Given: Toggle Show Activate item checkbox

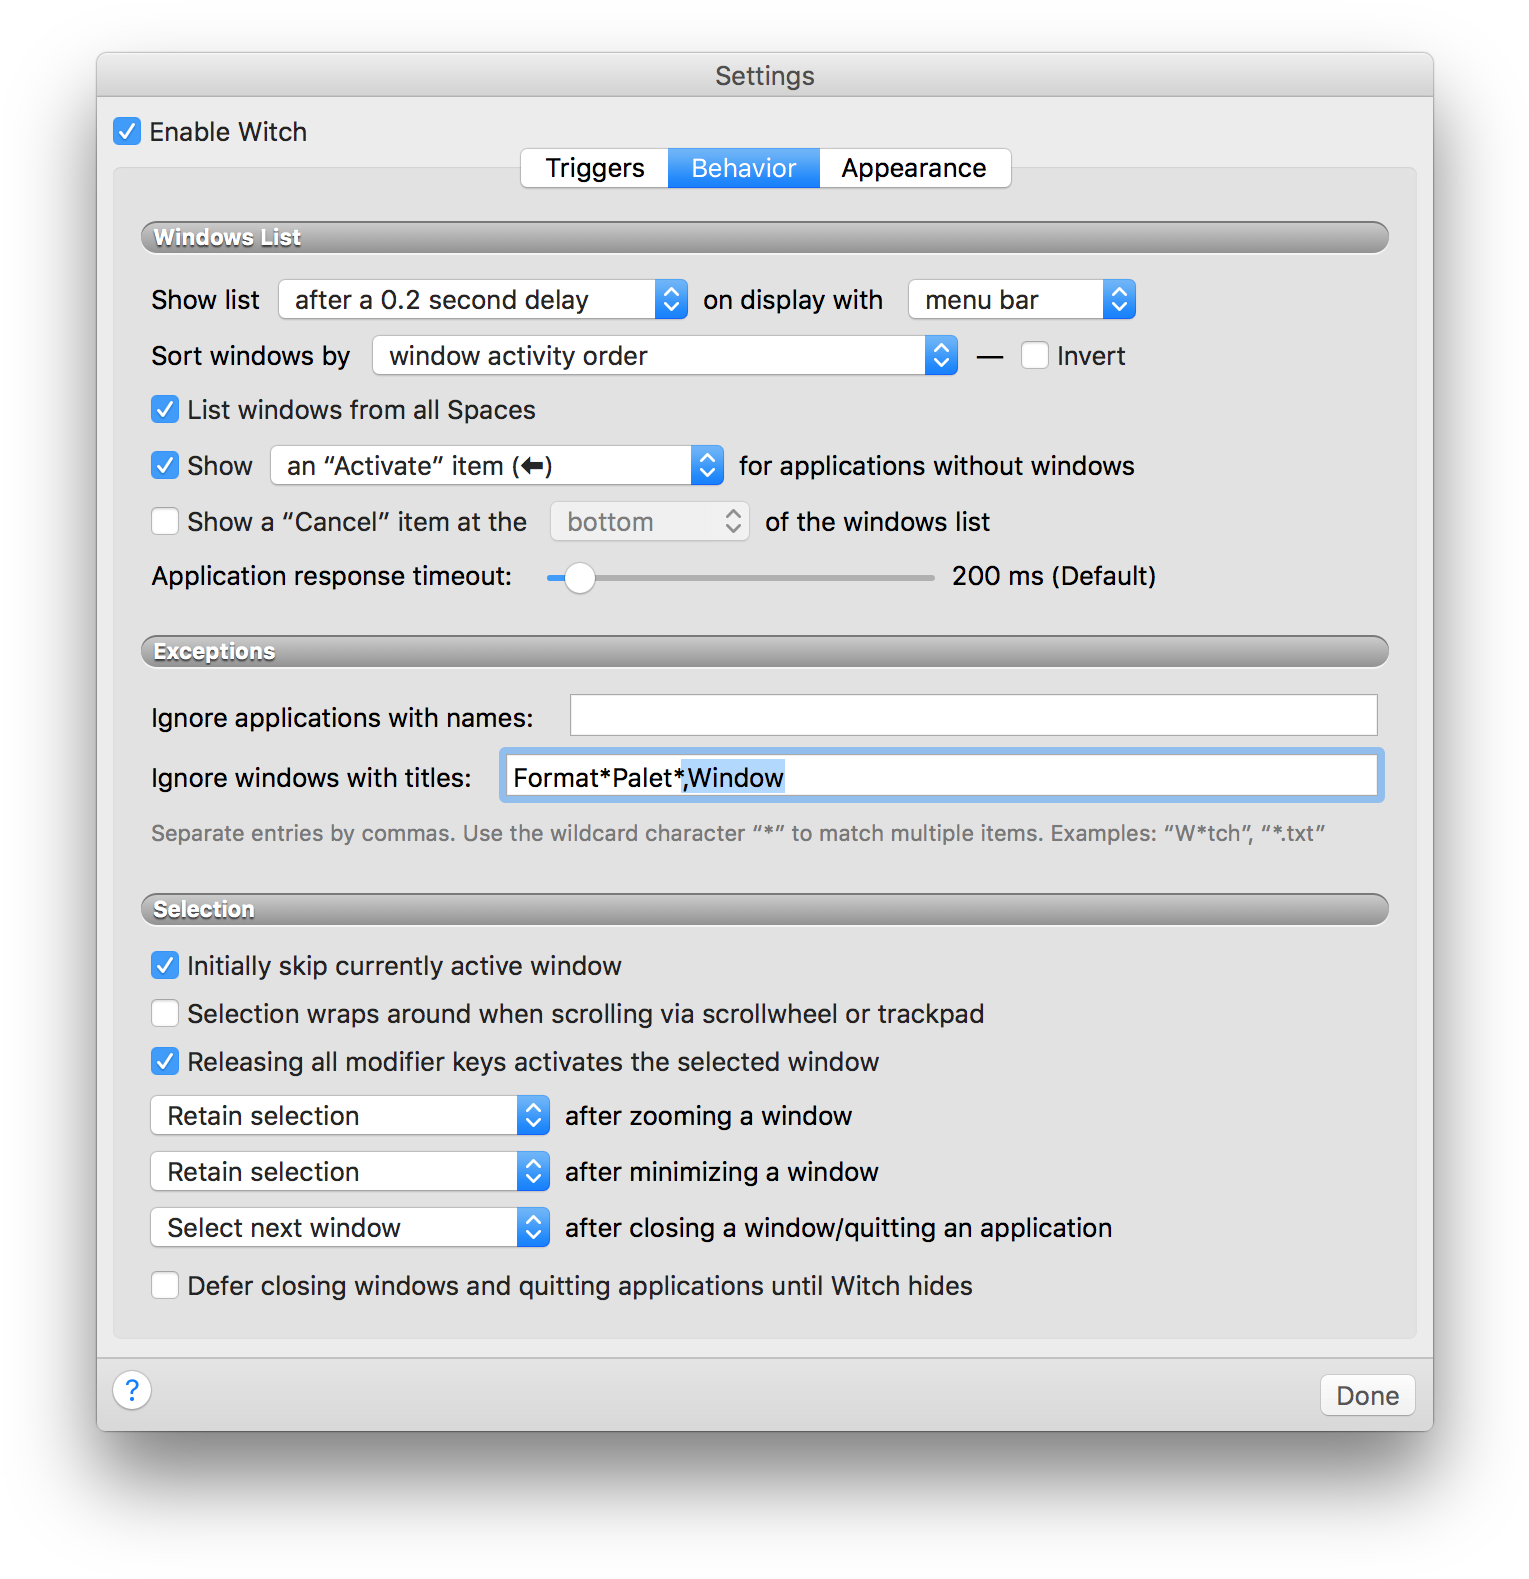Looking at the screenshot, I should click(x=165, y=465).
